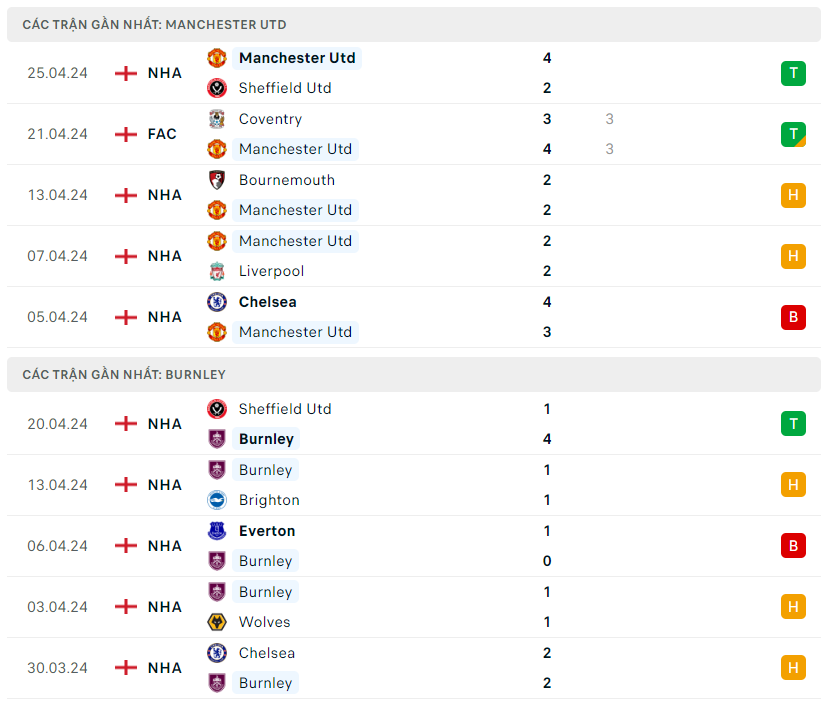Click the Liverpool club crest icon

click(x=216, y=271)
